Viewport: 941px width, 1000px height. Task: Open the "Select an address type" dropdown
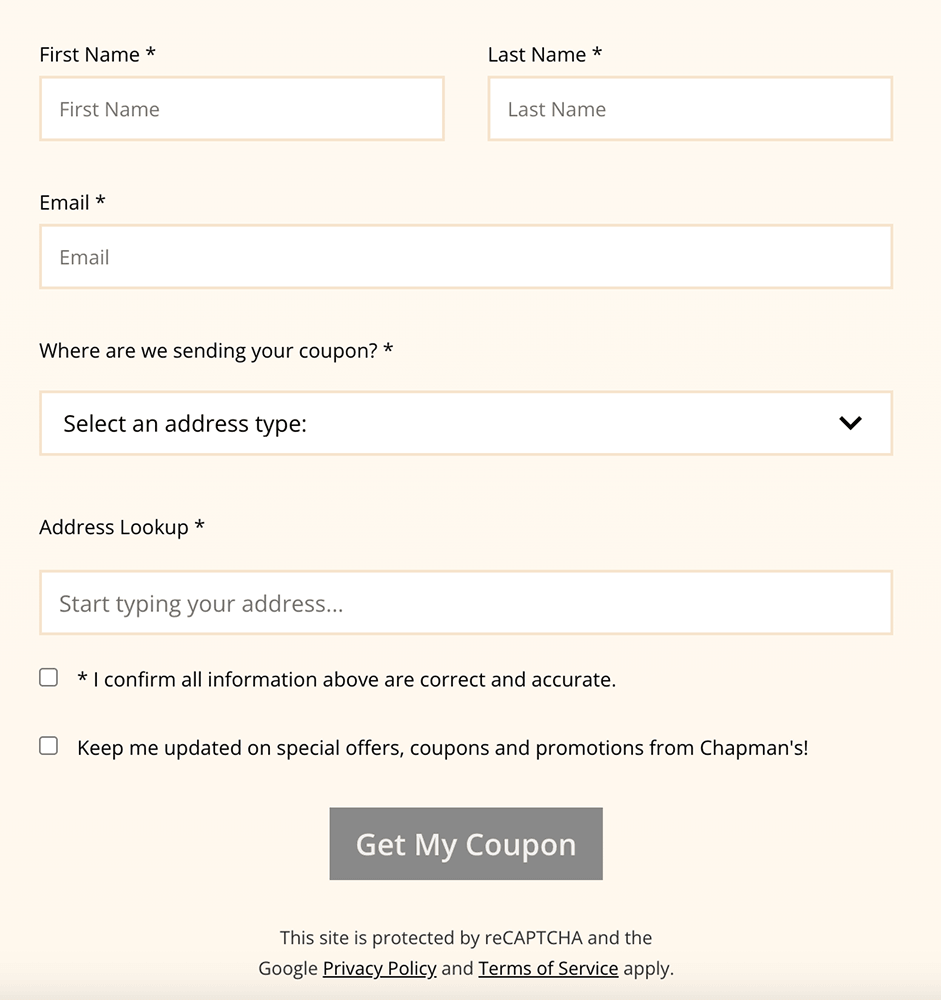465,423
